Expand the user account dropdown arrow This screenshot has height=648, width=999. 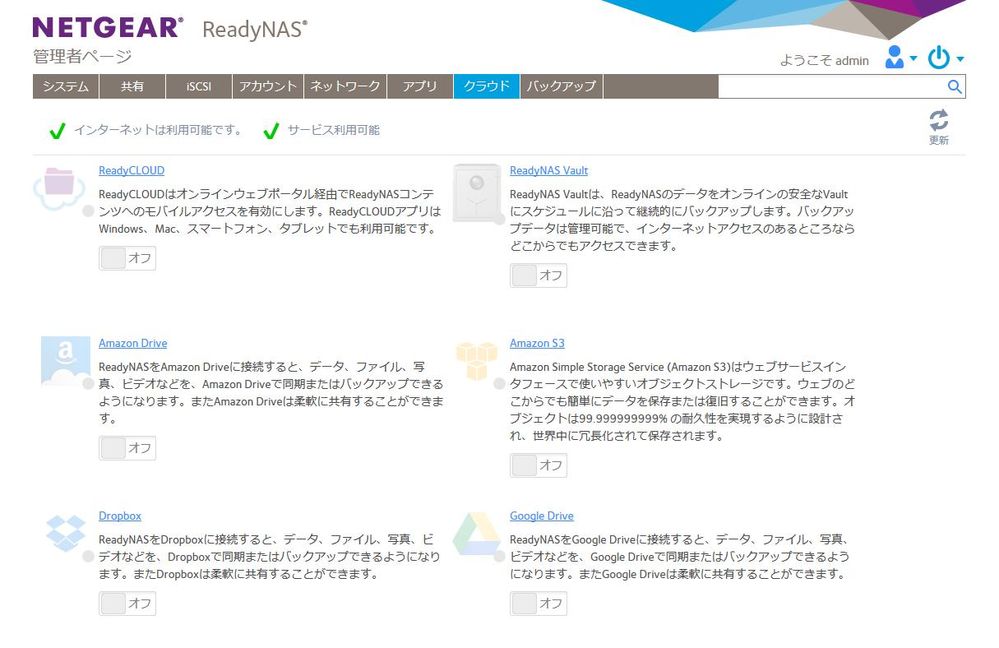tap(913, 59)
